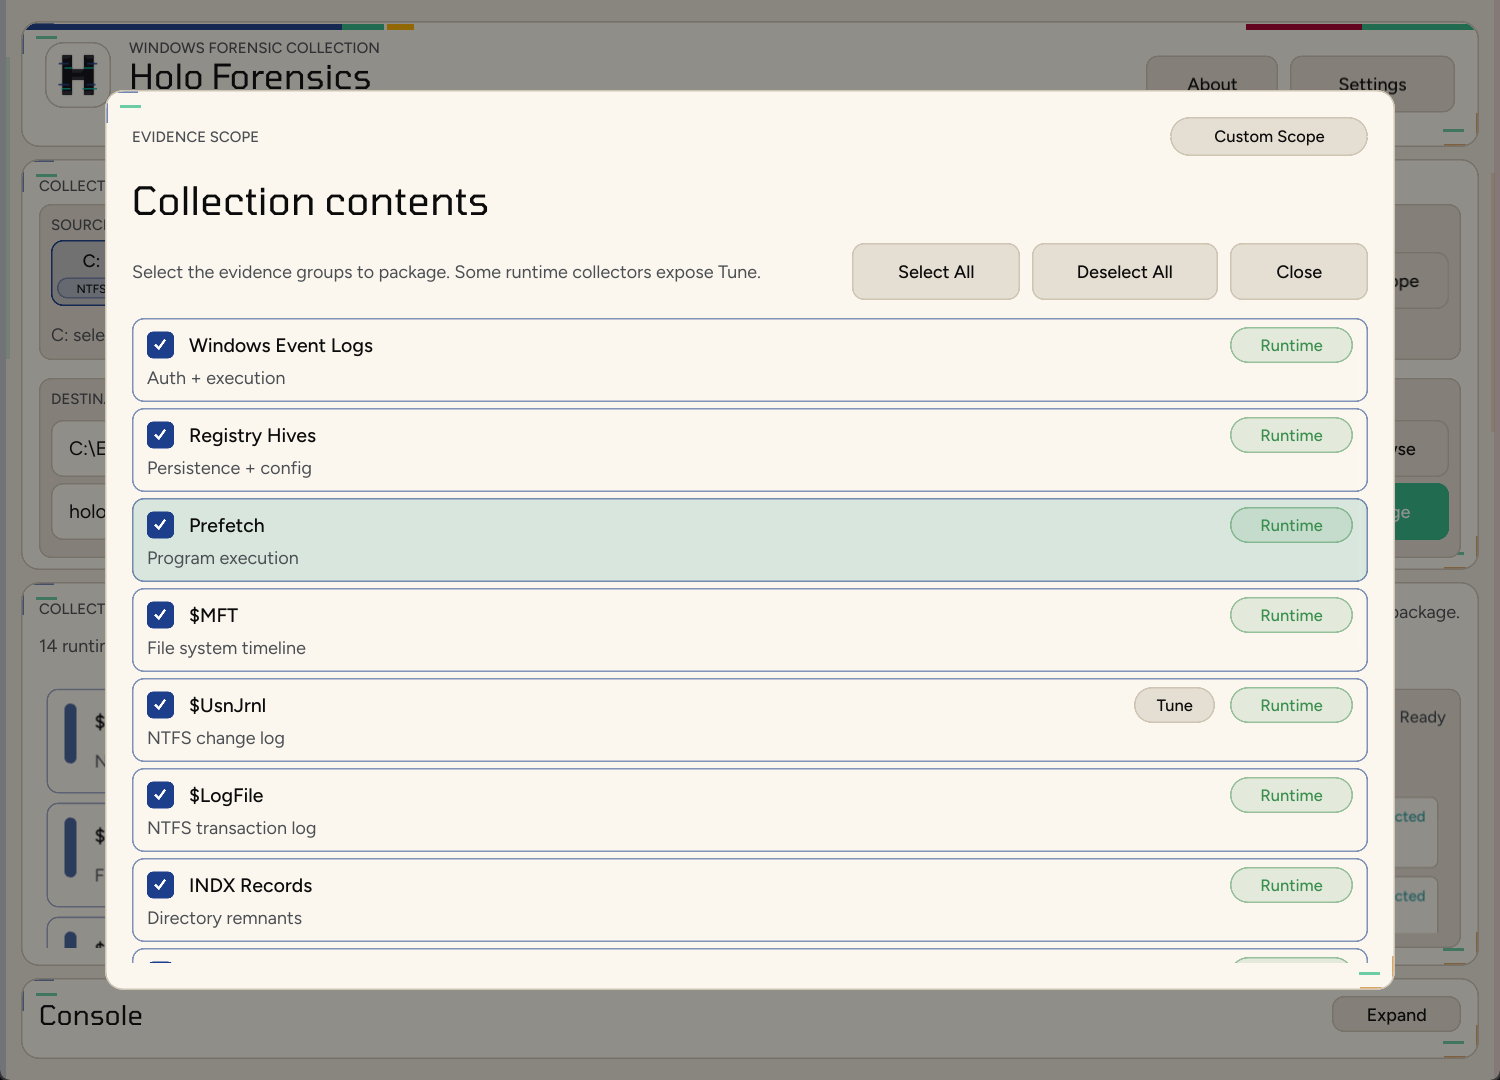Expand the Console panel
The width and height of the screenshot is (1500, 1080).
tap(1396, 1015)
